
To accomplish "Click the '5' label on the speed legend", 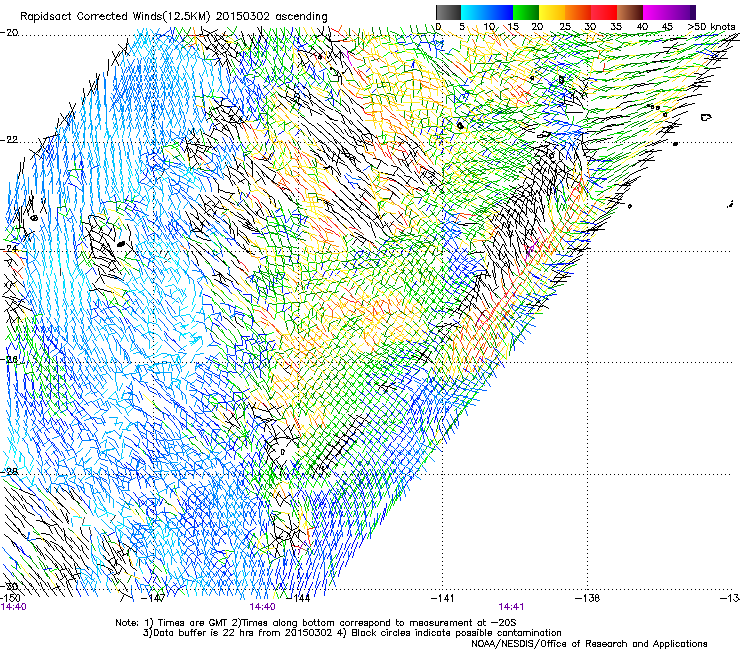I will pyautogui.click(x=462, y=26).
